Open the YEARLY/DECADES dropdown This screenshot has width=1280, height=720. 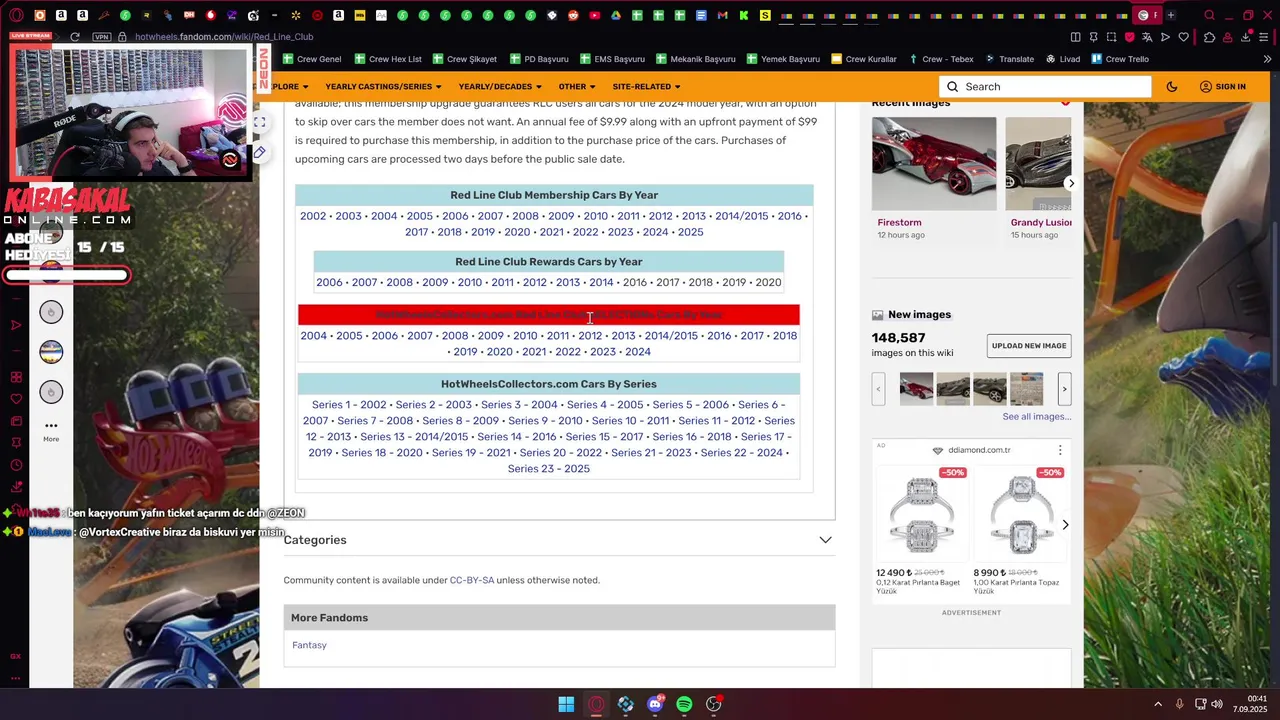(x=500, y=87)
